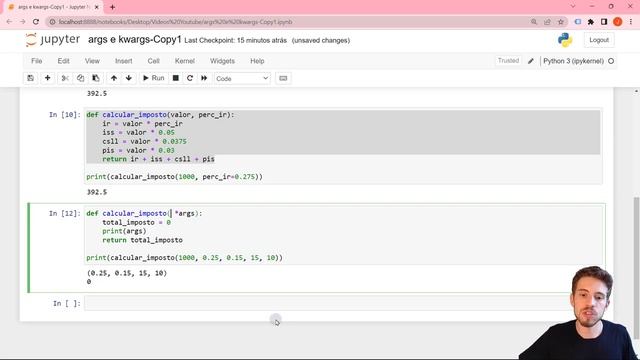Image resolution: width=640 pixels, height=360 pixels.
Task: Restart kernel and run all cells icon
Action: pos(204,78)
